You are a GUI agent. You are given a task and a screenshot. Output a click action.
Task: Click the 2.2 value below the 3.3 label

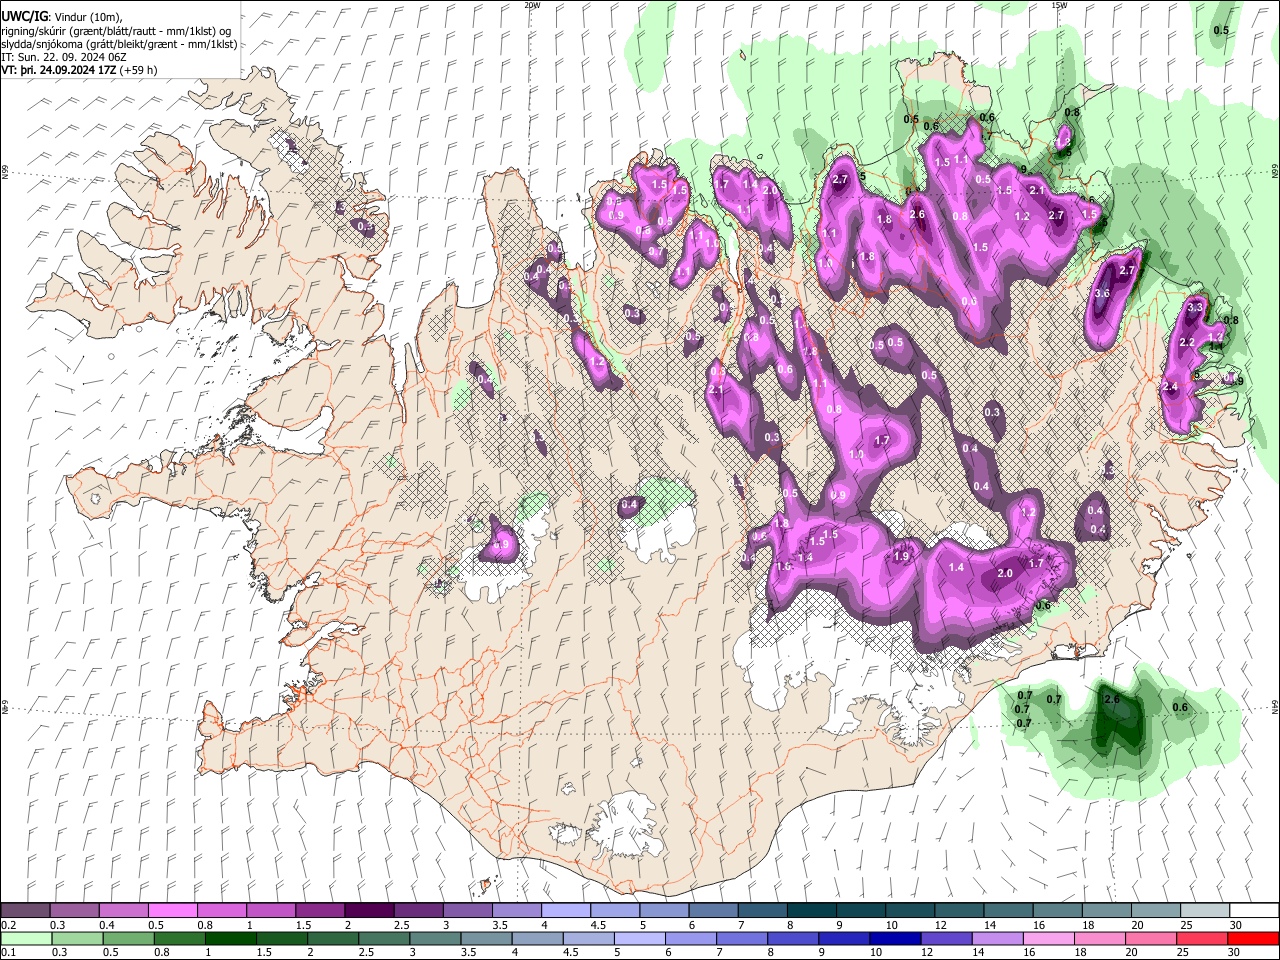[x=1188, y=342]
